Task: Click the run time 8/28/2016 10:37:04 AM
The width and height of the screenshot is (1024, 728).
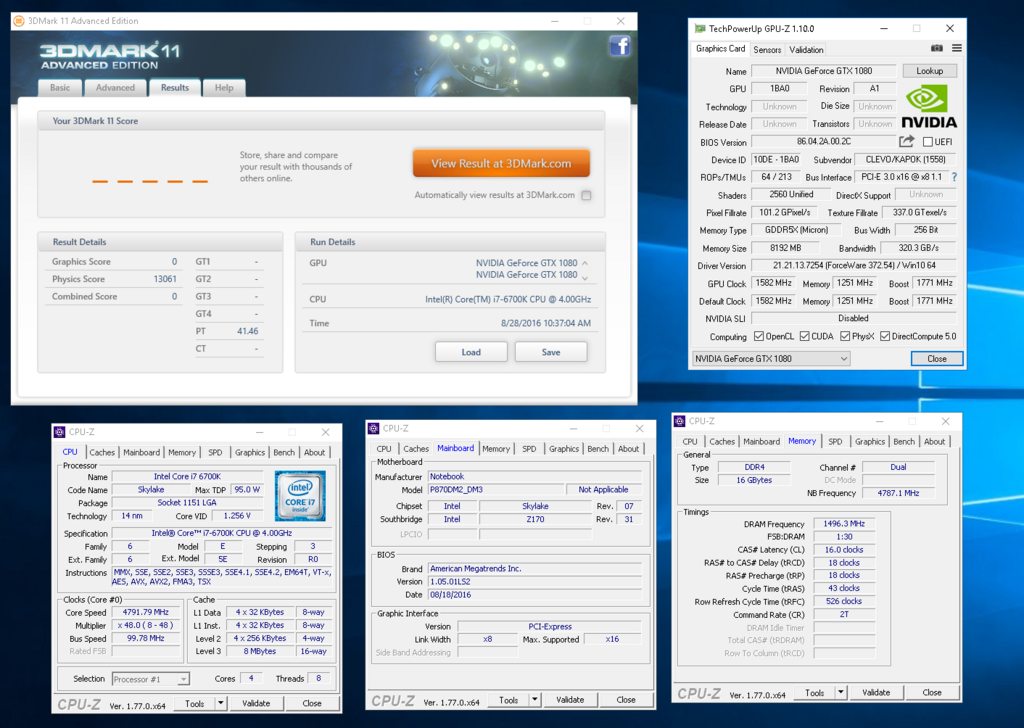Action: click(546, 323)
